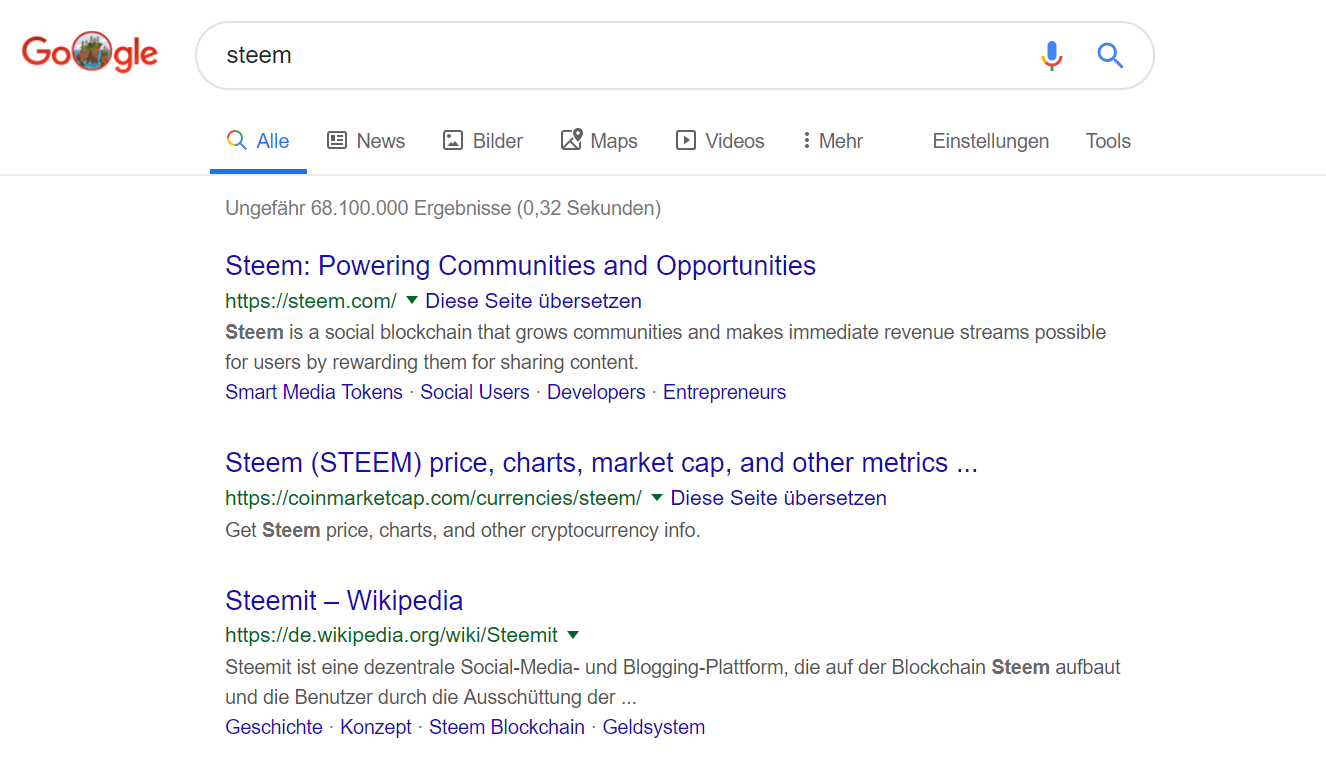Open the Tools options

point(1108,141)
